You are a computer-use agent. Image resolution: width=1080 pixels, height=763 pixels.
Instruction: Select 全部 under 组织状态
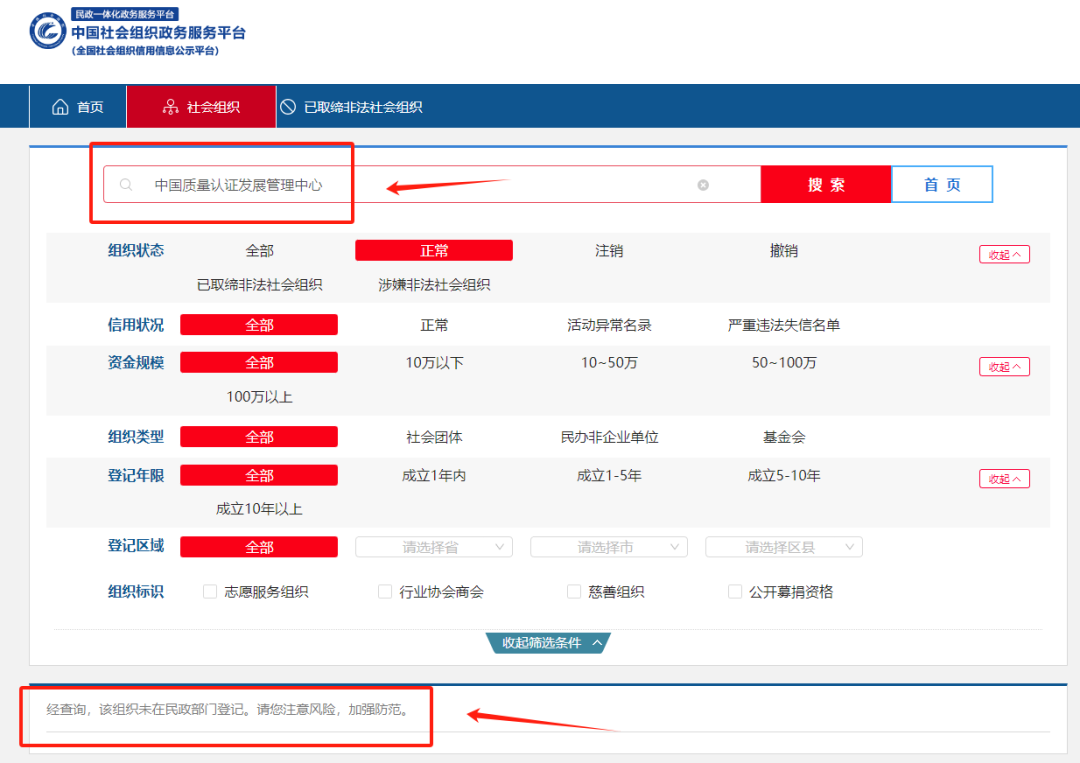pos(260,251)
